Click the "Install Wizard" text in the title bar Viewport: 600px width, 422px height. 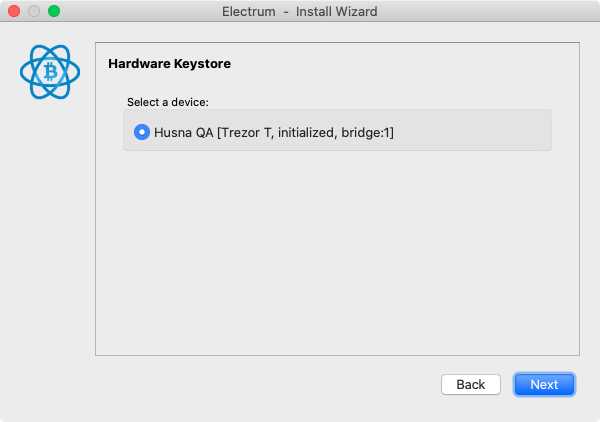[x=336, y=11]
